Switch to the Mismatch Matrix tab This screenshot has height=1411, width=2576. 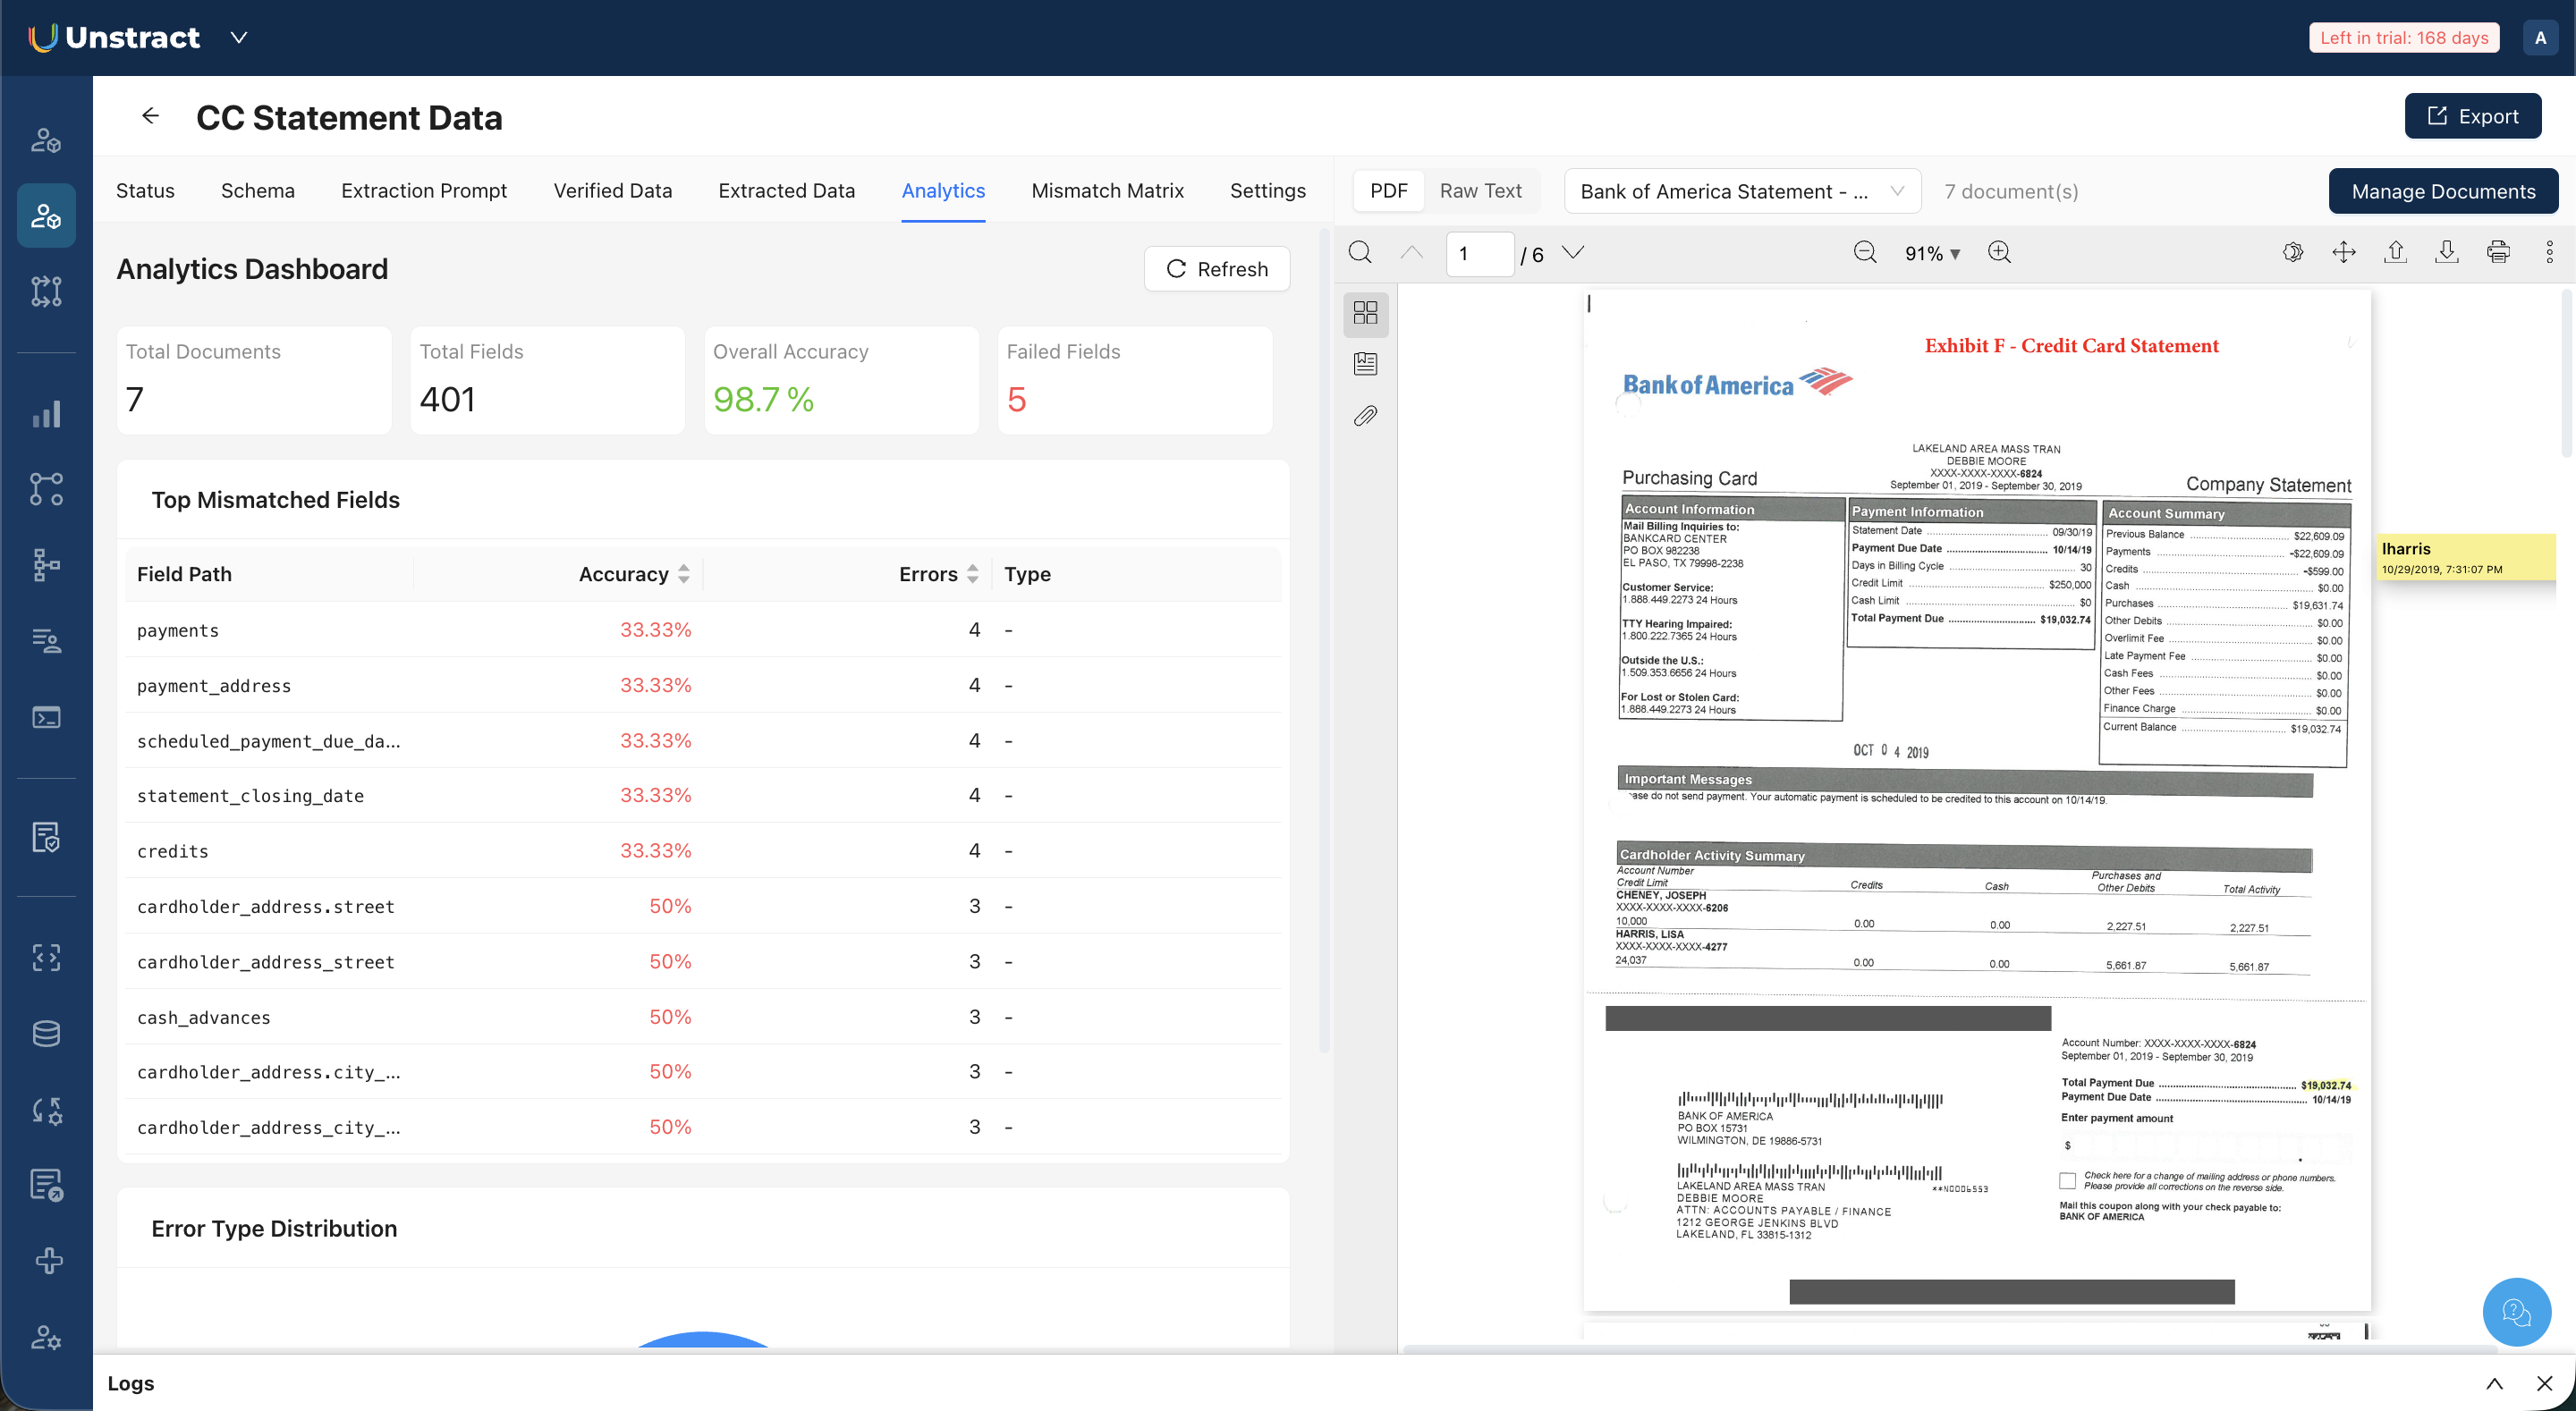click(x=1107, y=191)
